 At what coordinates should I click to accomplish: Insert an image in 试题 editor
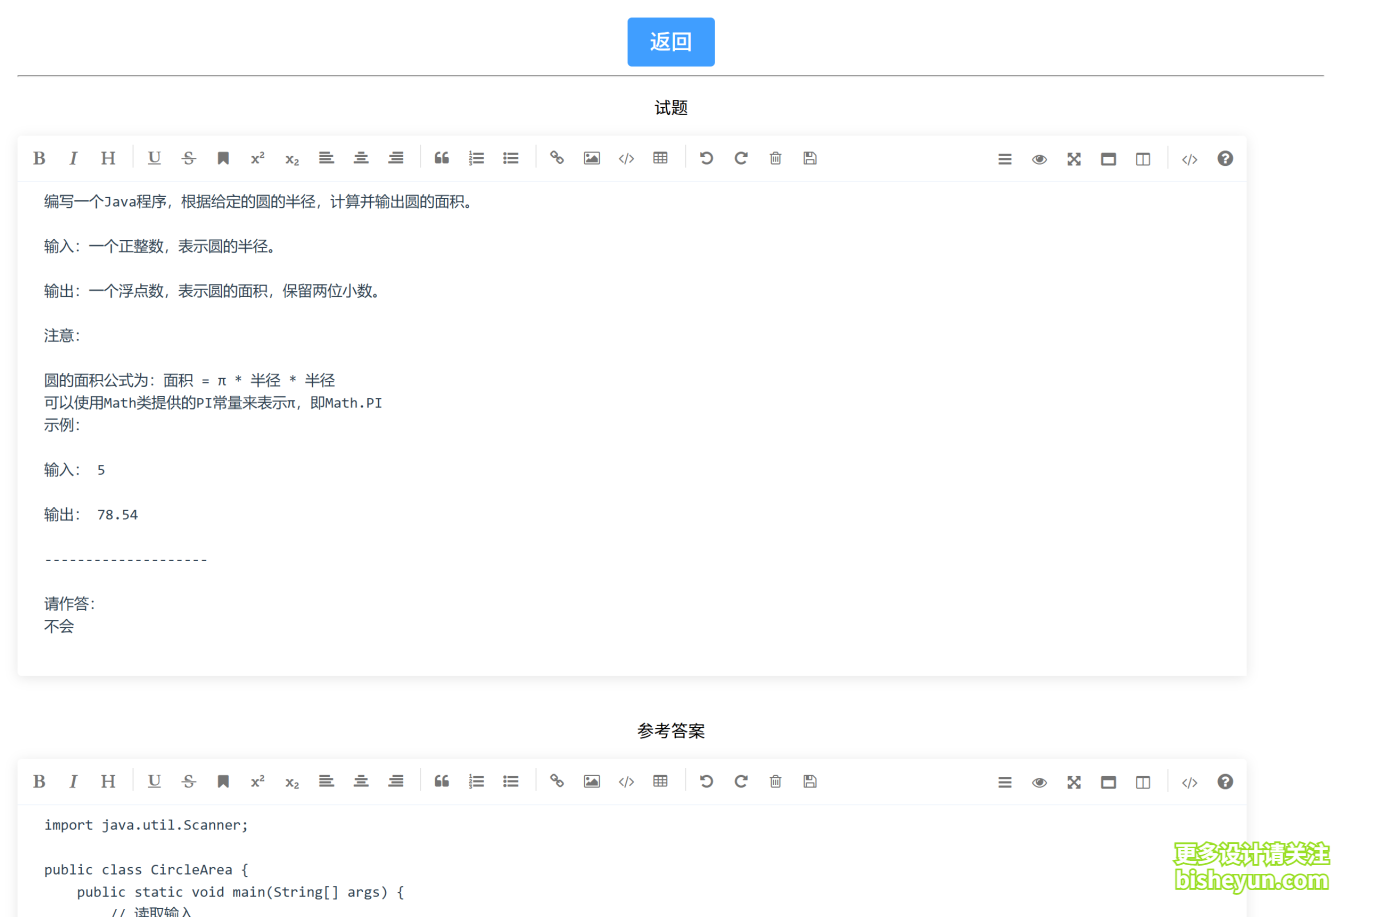(x=592, y=158)
